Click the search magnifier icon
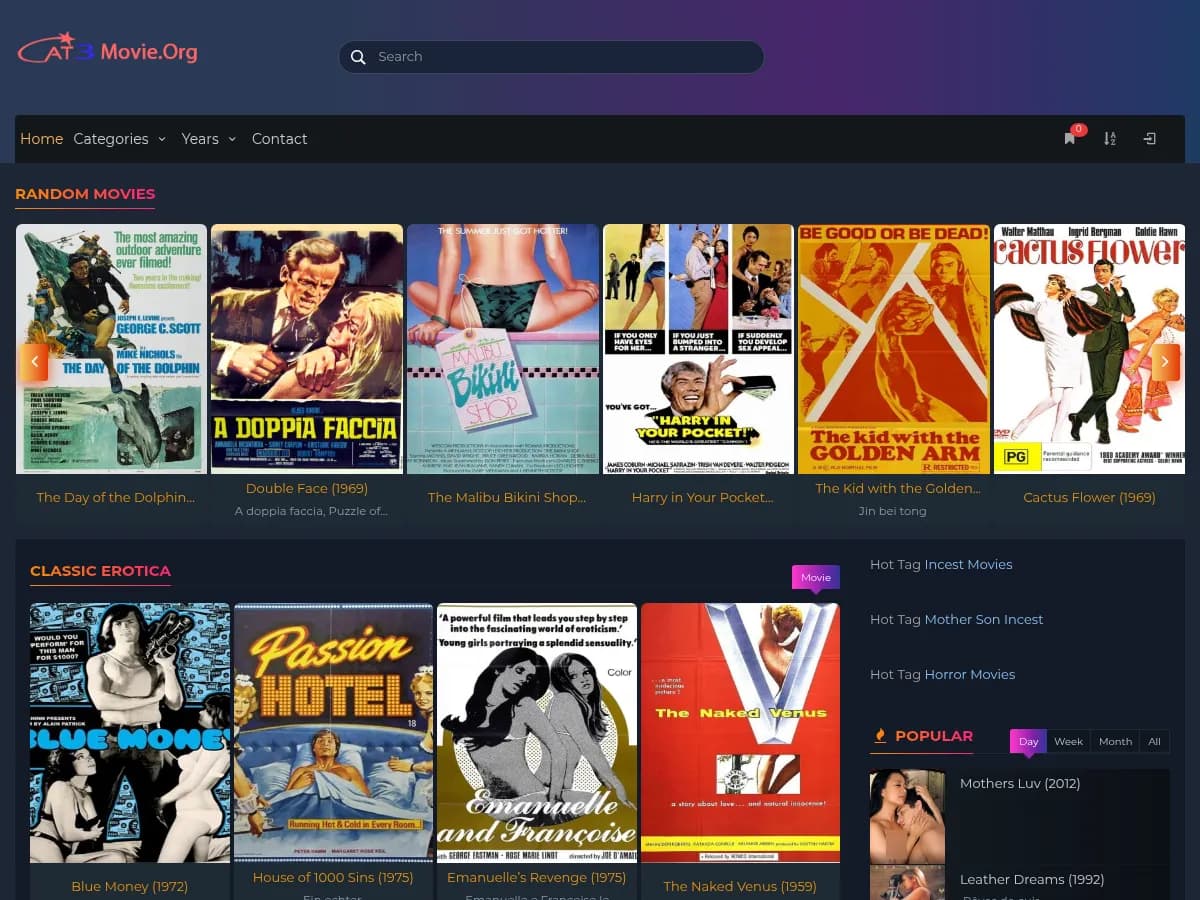 (x=358, y=57)
